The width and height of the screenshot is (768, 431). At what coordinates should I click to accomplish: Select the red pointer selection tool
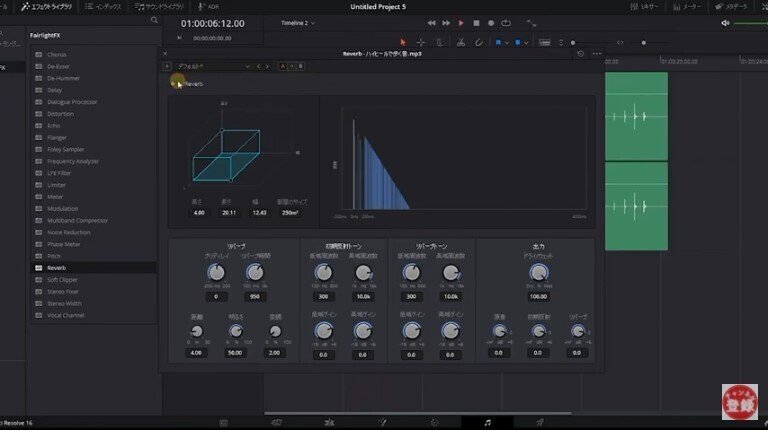point(403,43)
